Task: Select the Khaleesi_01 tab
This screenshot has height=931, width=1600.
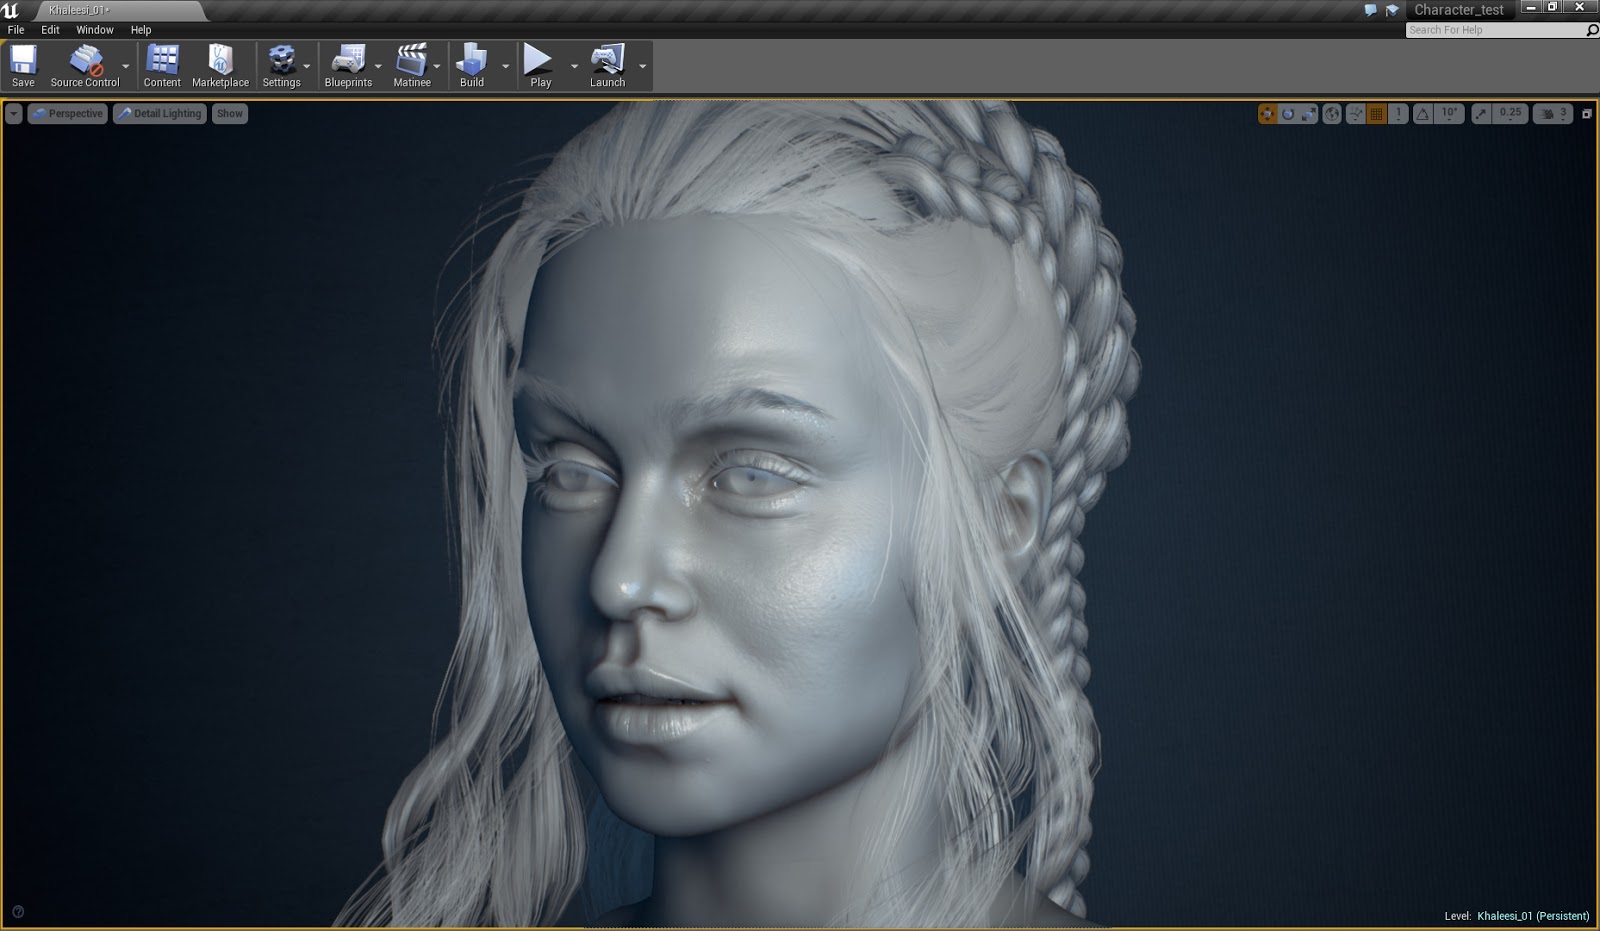Action: (x=118, y=10)
